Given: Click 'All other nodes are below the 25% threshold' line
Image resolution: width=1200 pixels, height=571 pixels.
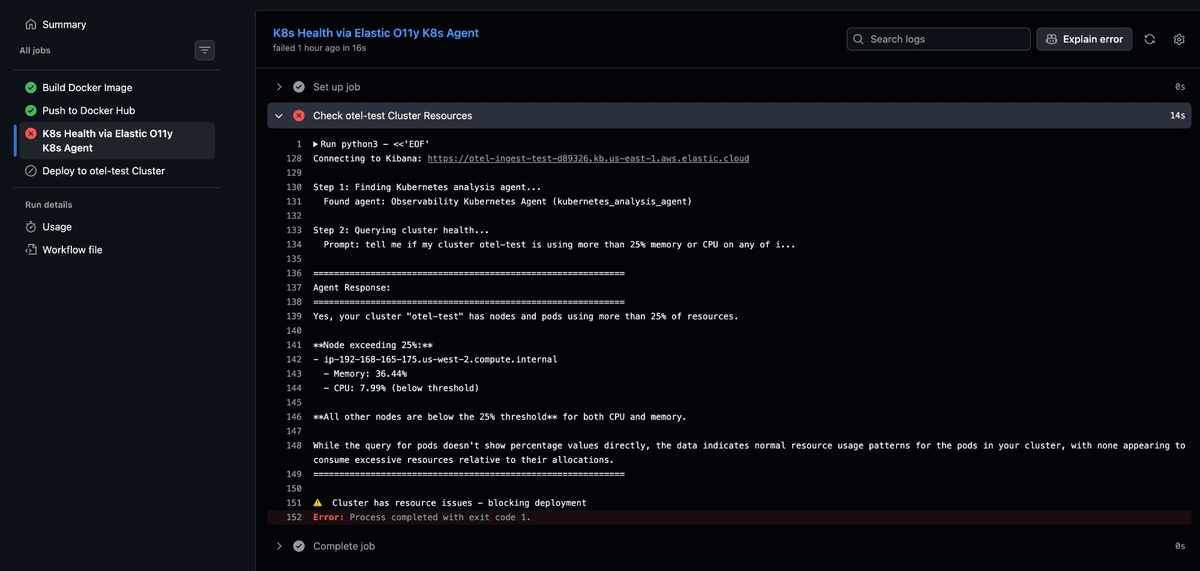Looking at the screenshot, I should point(500,417).
